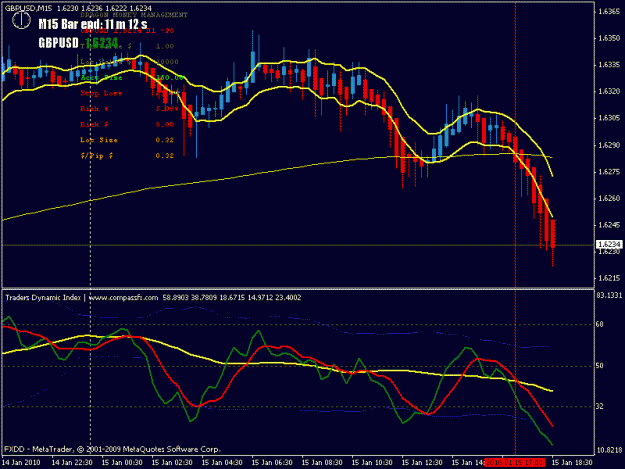Click the 1.6305 price axis label
625x469 pixels.
click(x=609, y=118)
